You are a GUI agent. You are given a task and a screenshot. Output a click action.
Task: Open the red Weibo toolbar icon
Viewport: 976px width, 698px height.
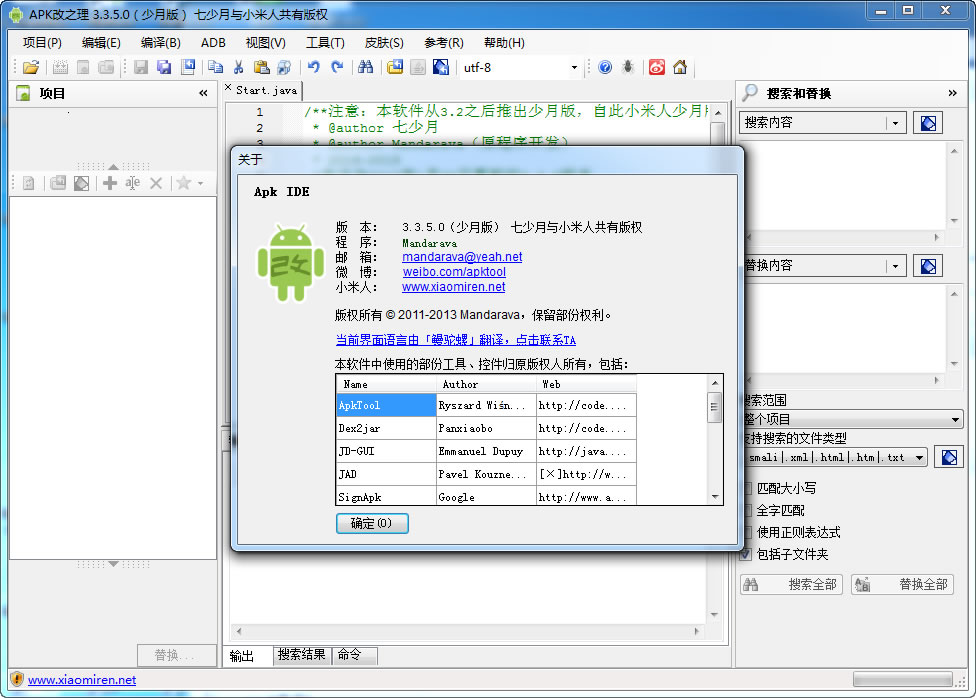point(657,67)
